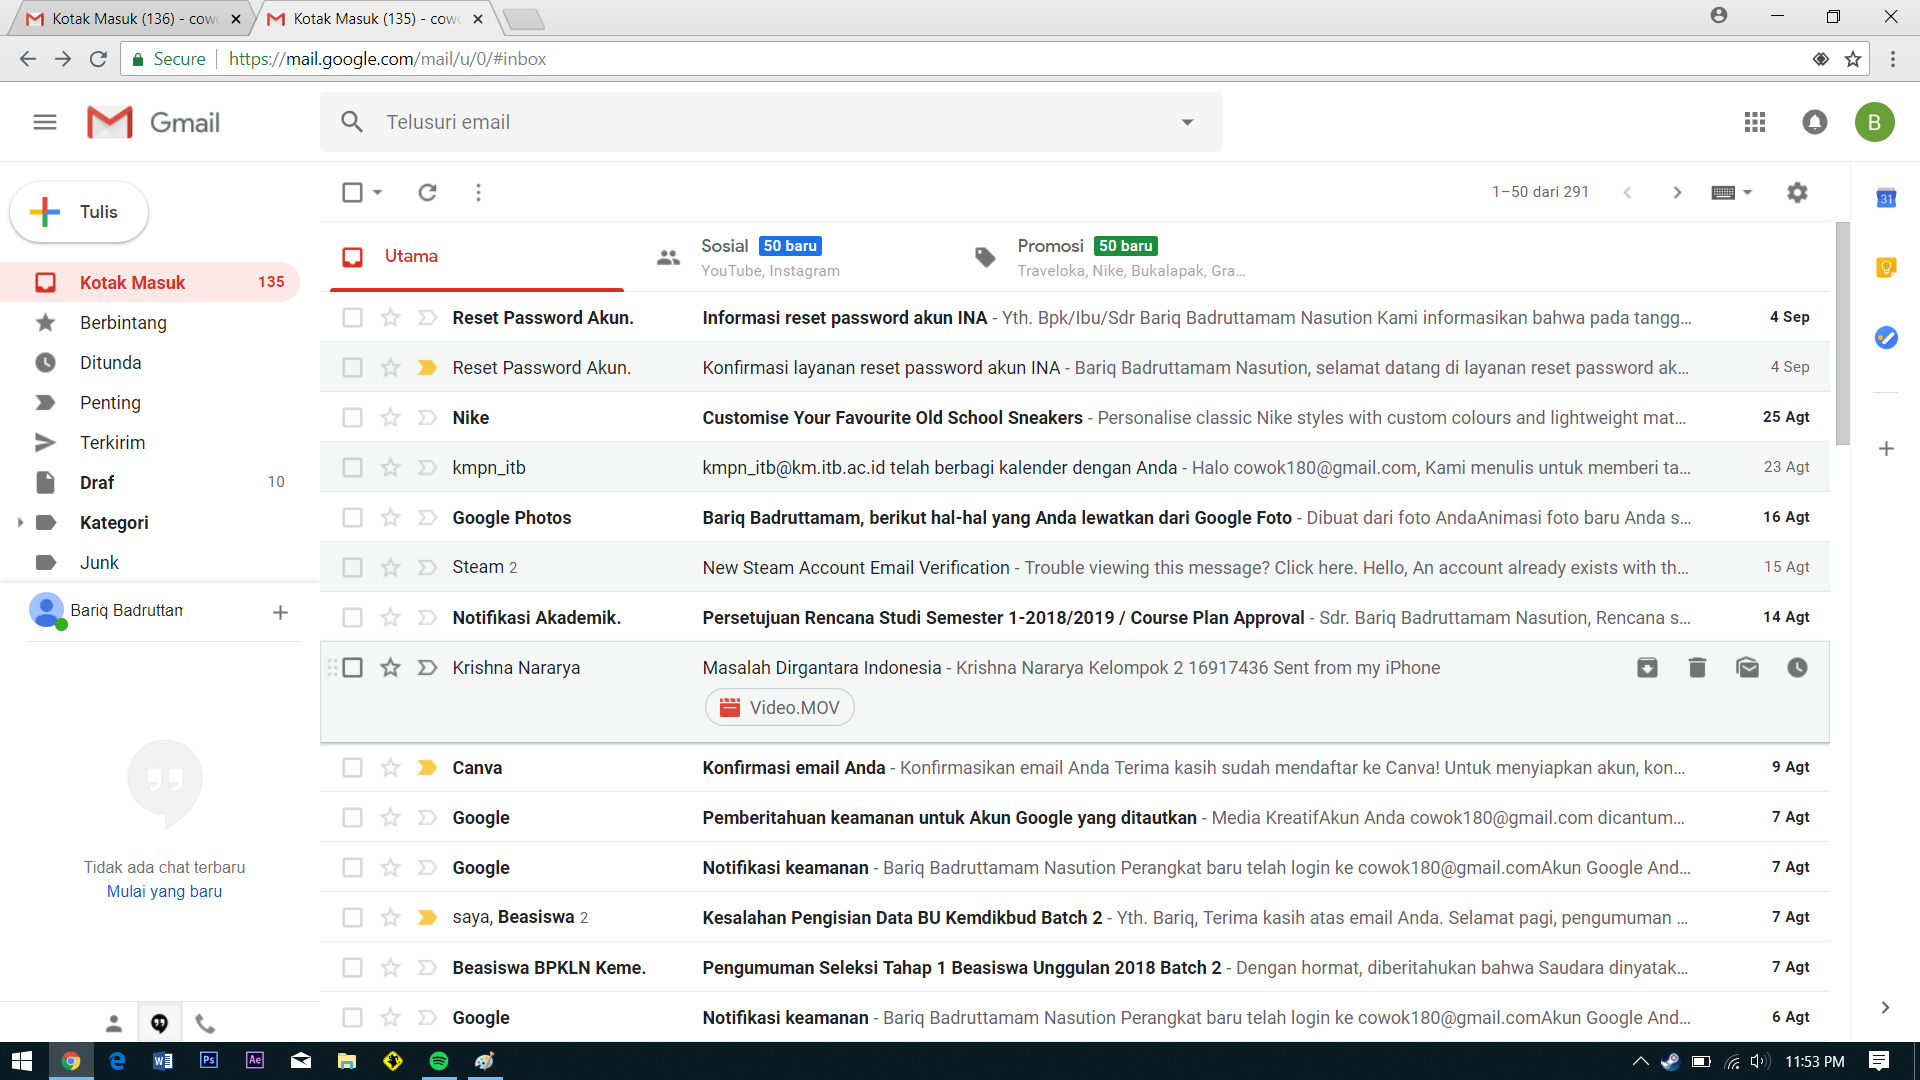Open the Gmail settings gear
1920x1080 pixels.
click(x=1797, y=192)
